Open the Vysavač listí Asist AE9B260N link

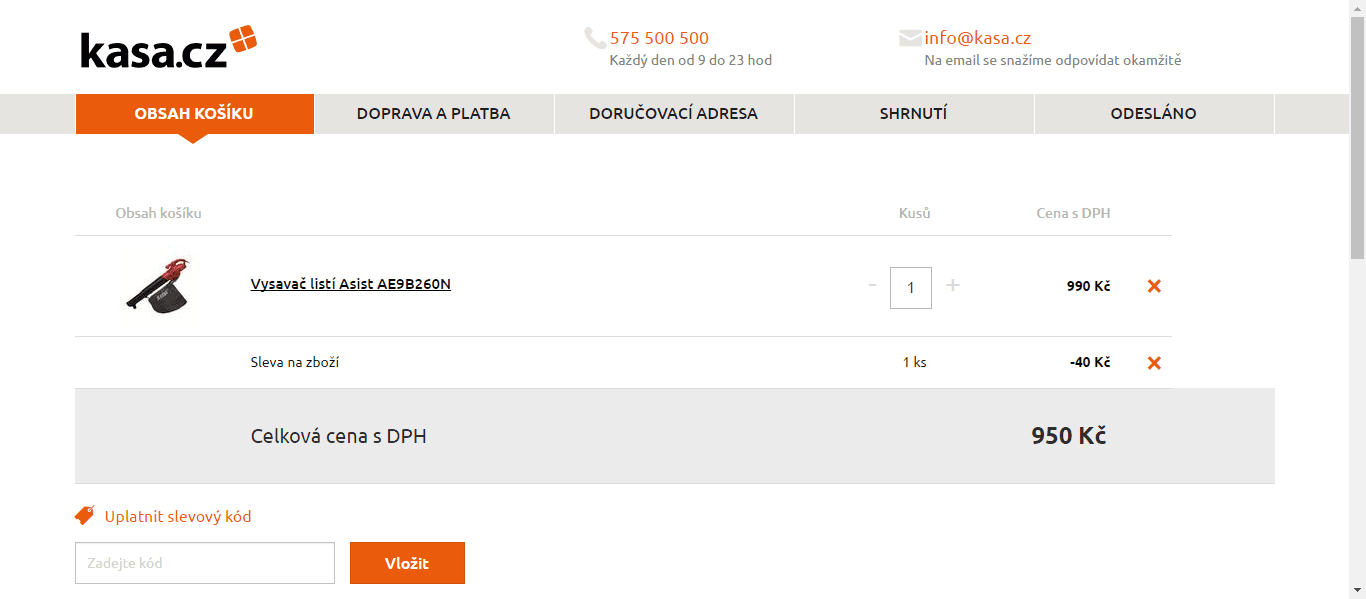click(x=351, y=284)
